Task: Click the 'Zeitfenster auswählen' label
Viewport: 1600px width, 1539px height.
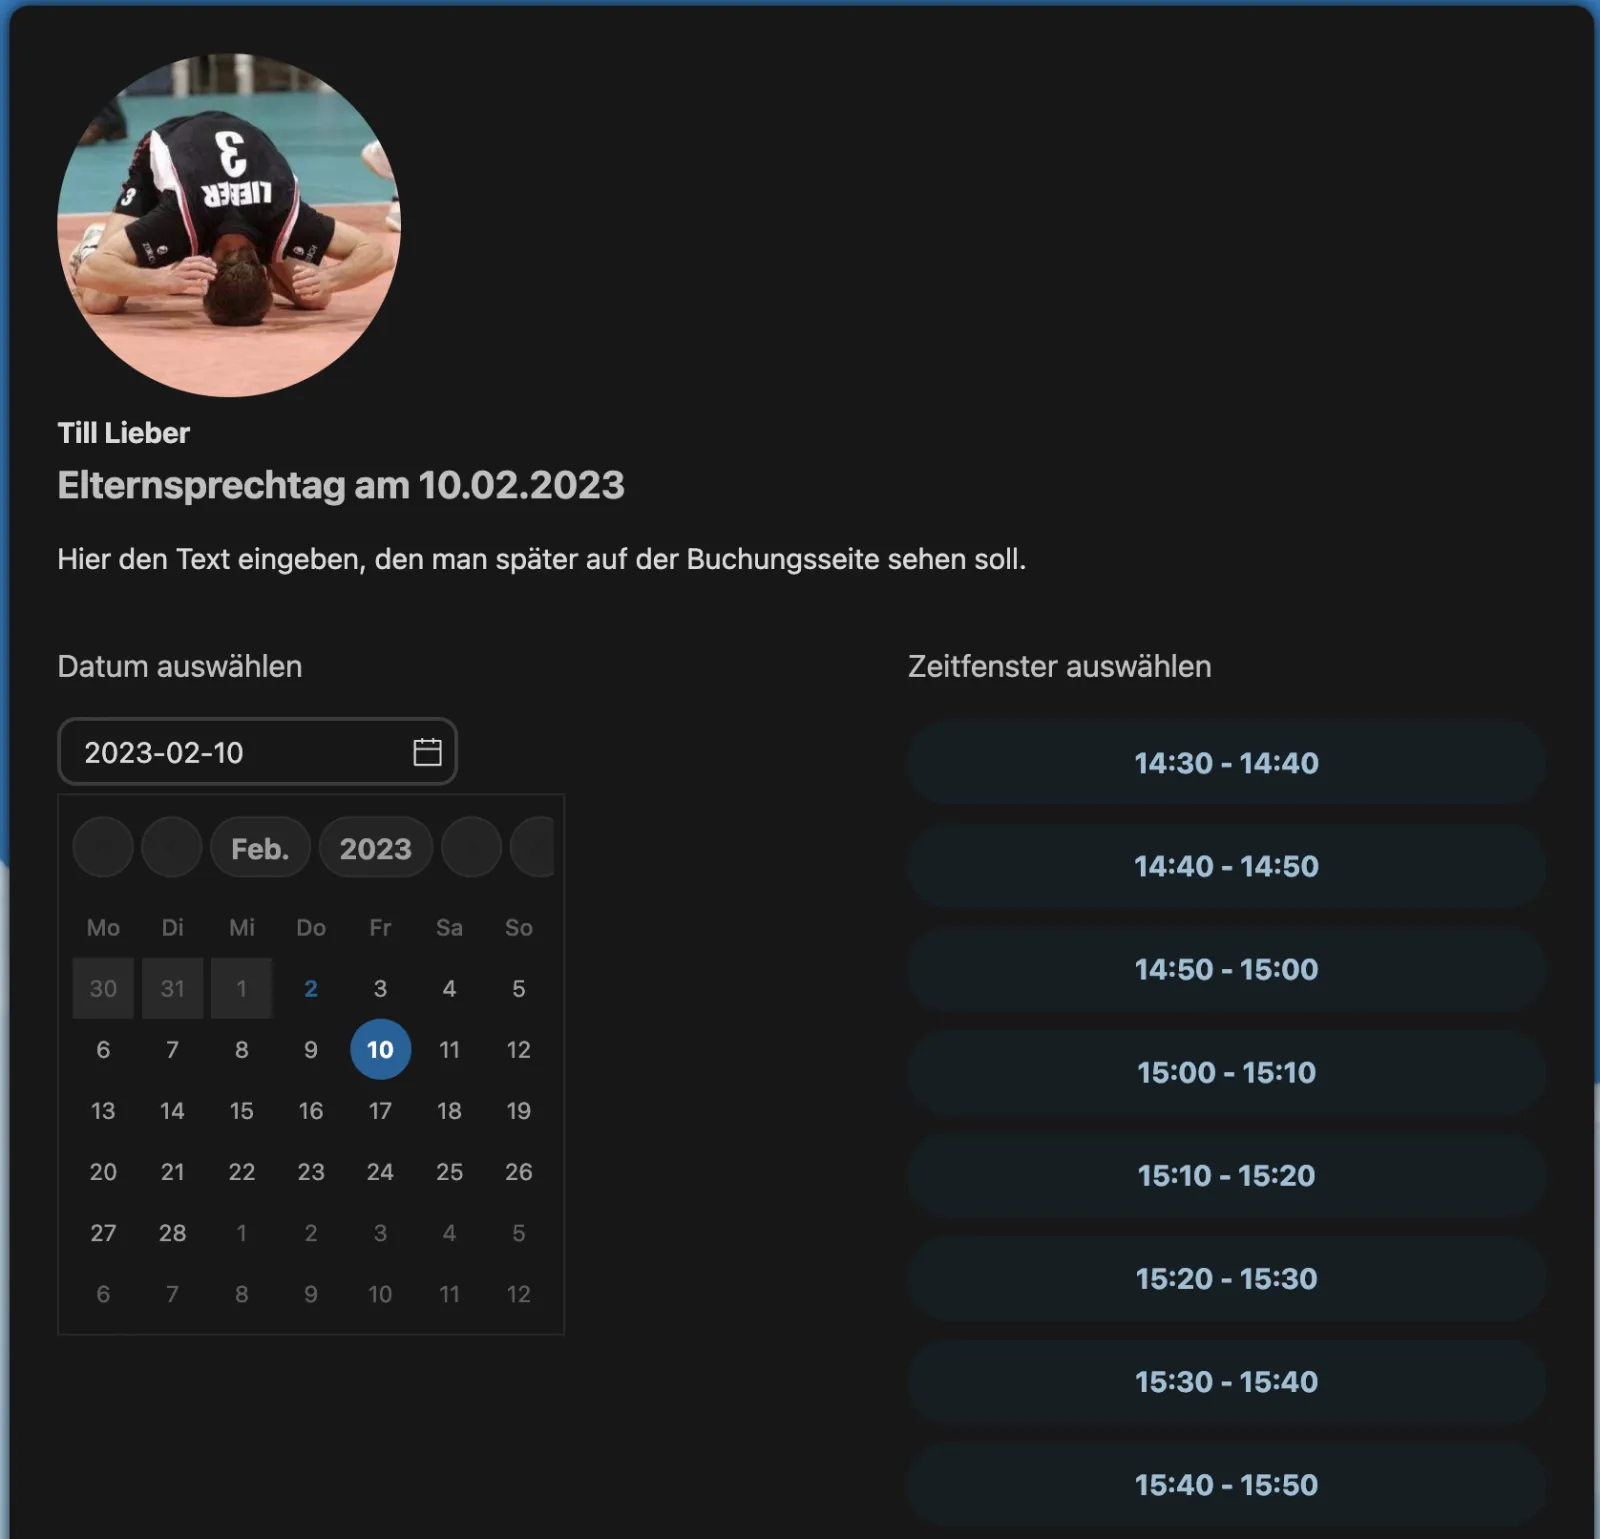Action: coord(1059,666)
